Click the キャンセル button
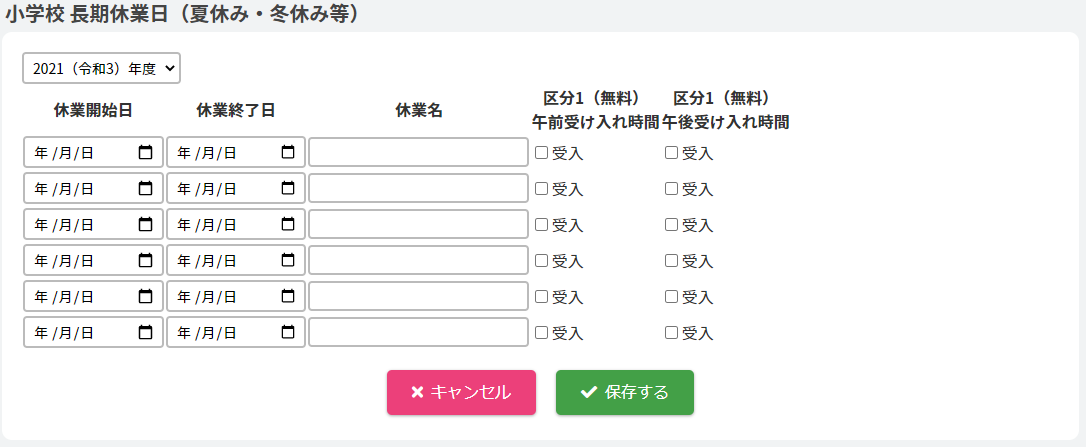Screen dimensions: 1086x447 coord(461,392)
